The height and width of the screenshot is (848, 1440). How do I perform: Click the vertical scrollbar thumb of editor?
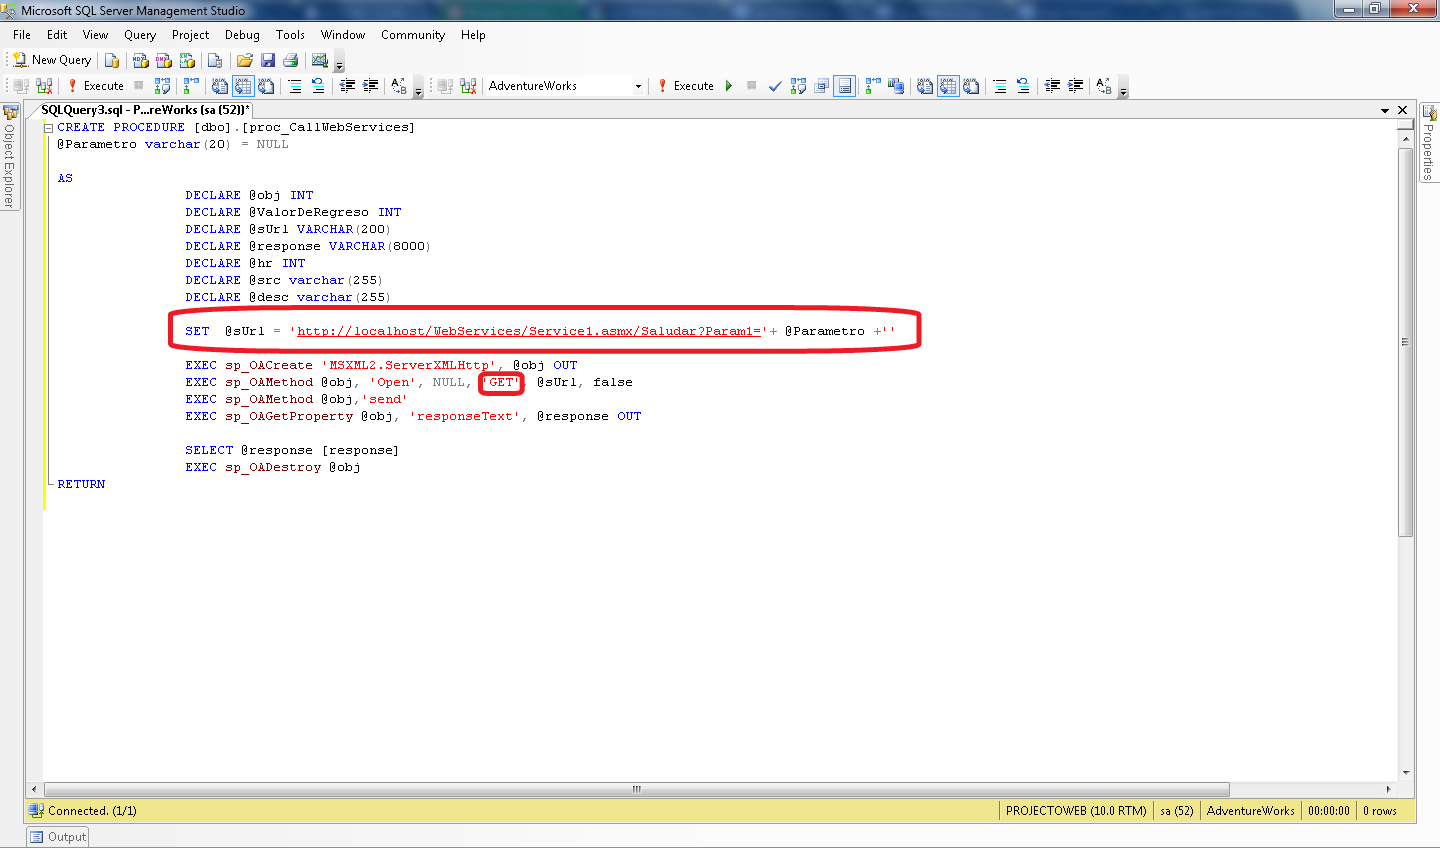[1406, 343]
